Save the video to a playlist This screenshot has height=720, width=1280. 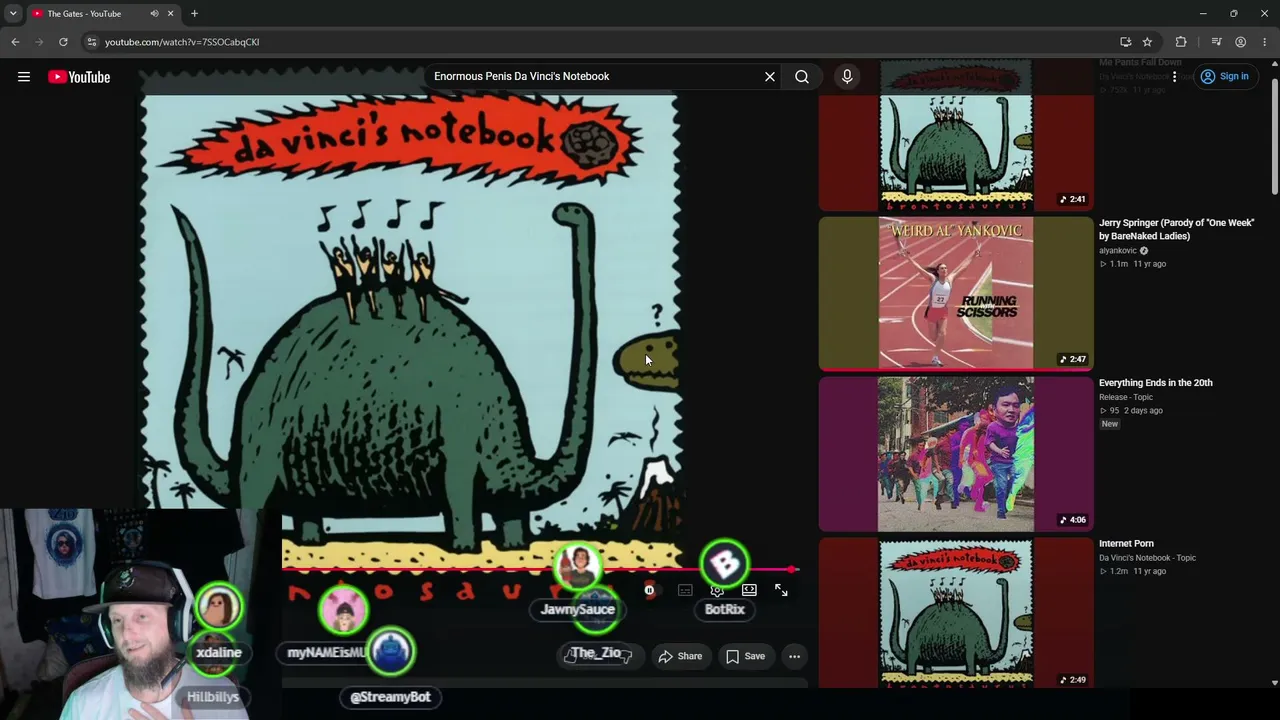point(745,656)
